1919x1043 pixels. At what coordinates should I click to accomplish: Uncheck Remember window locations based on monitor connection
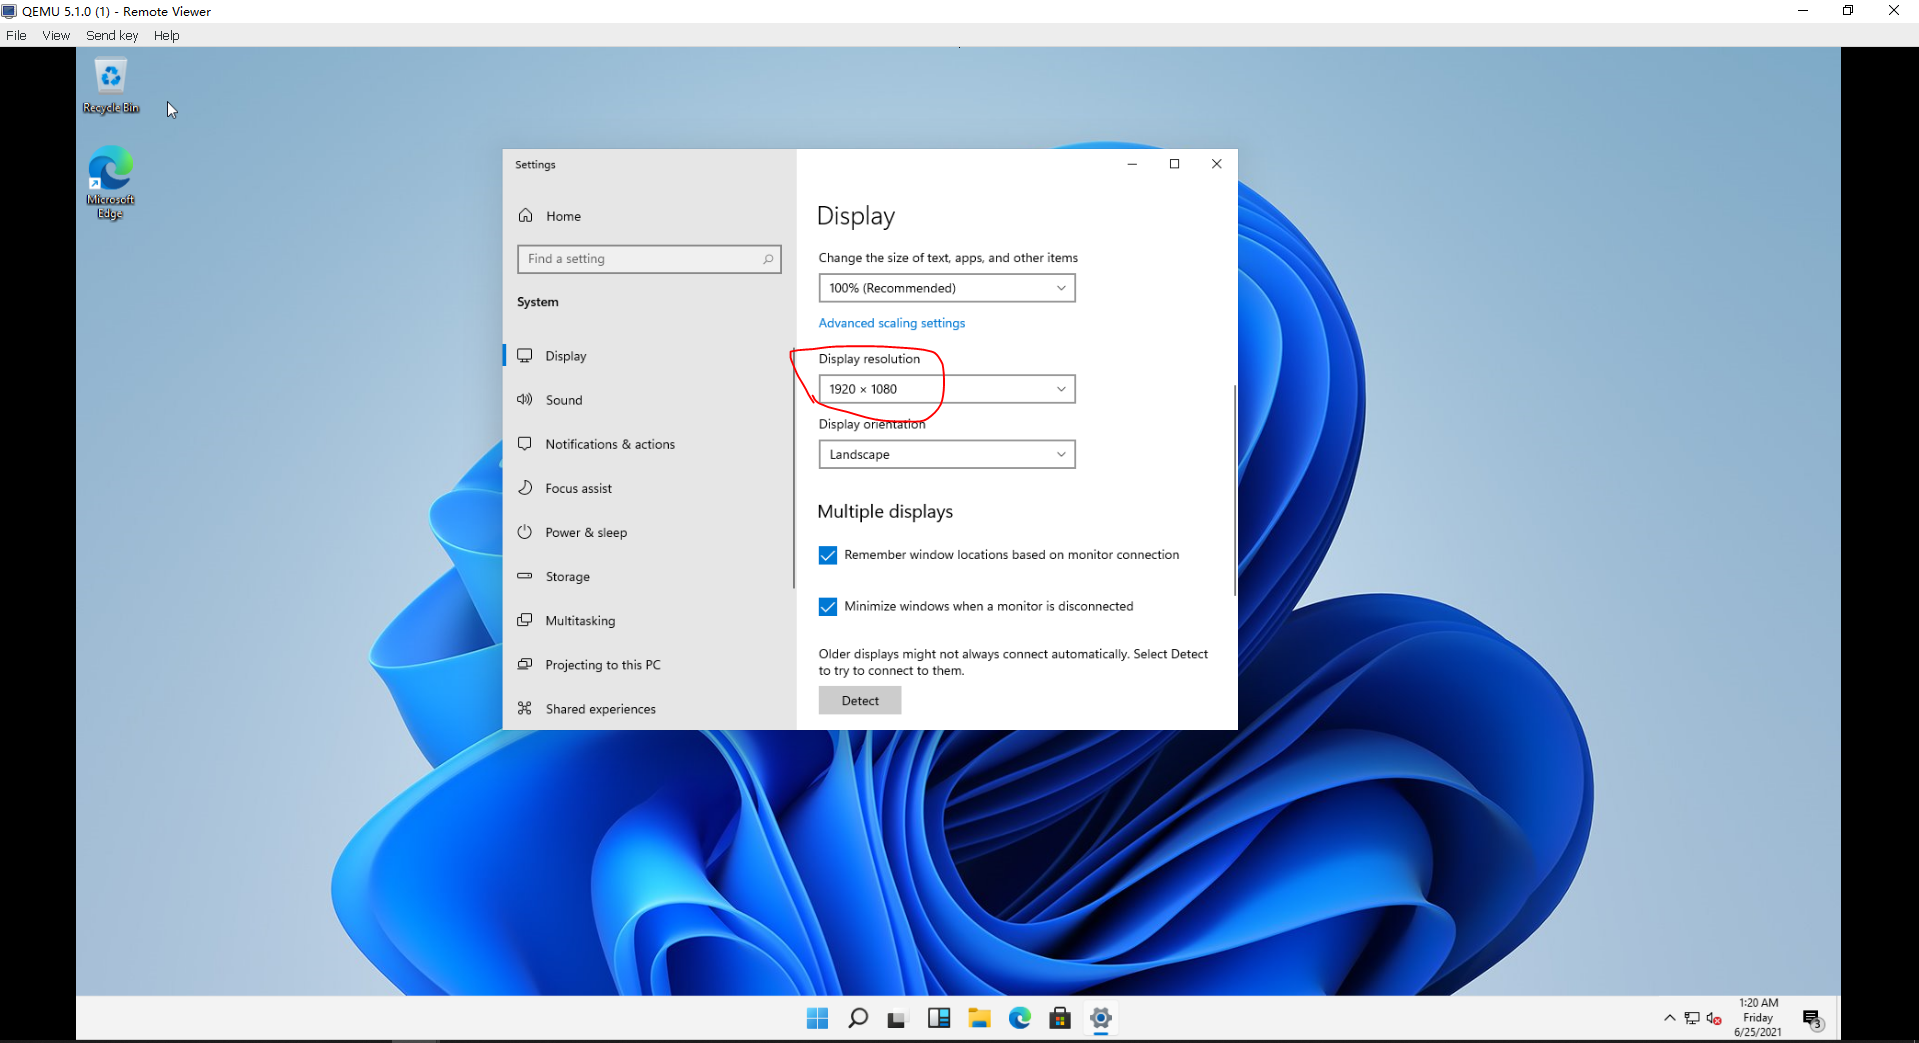(x=827, y=555)
